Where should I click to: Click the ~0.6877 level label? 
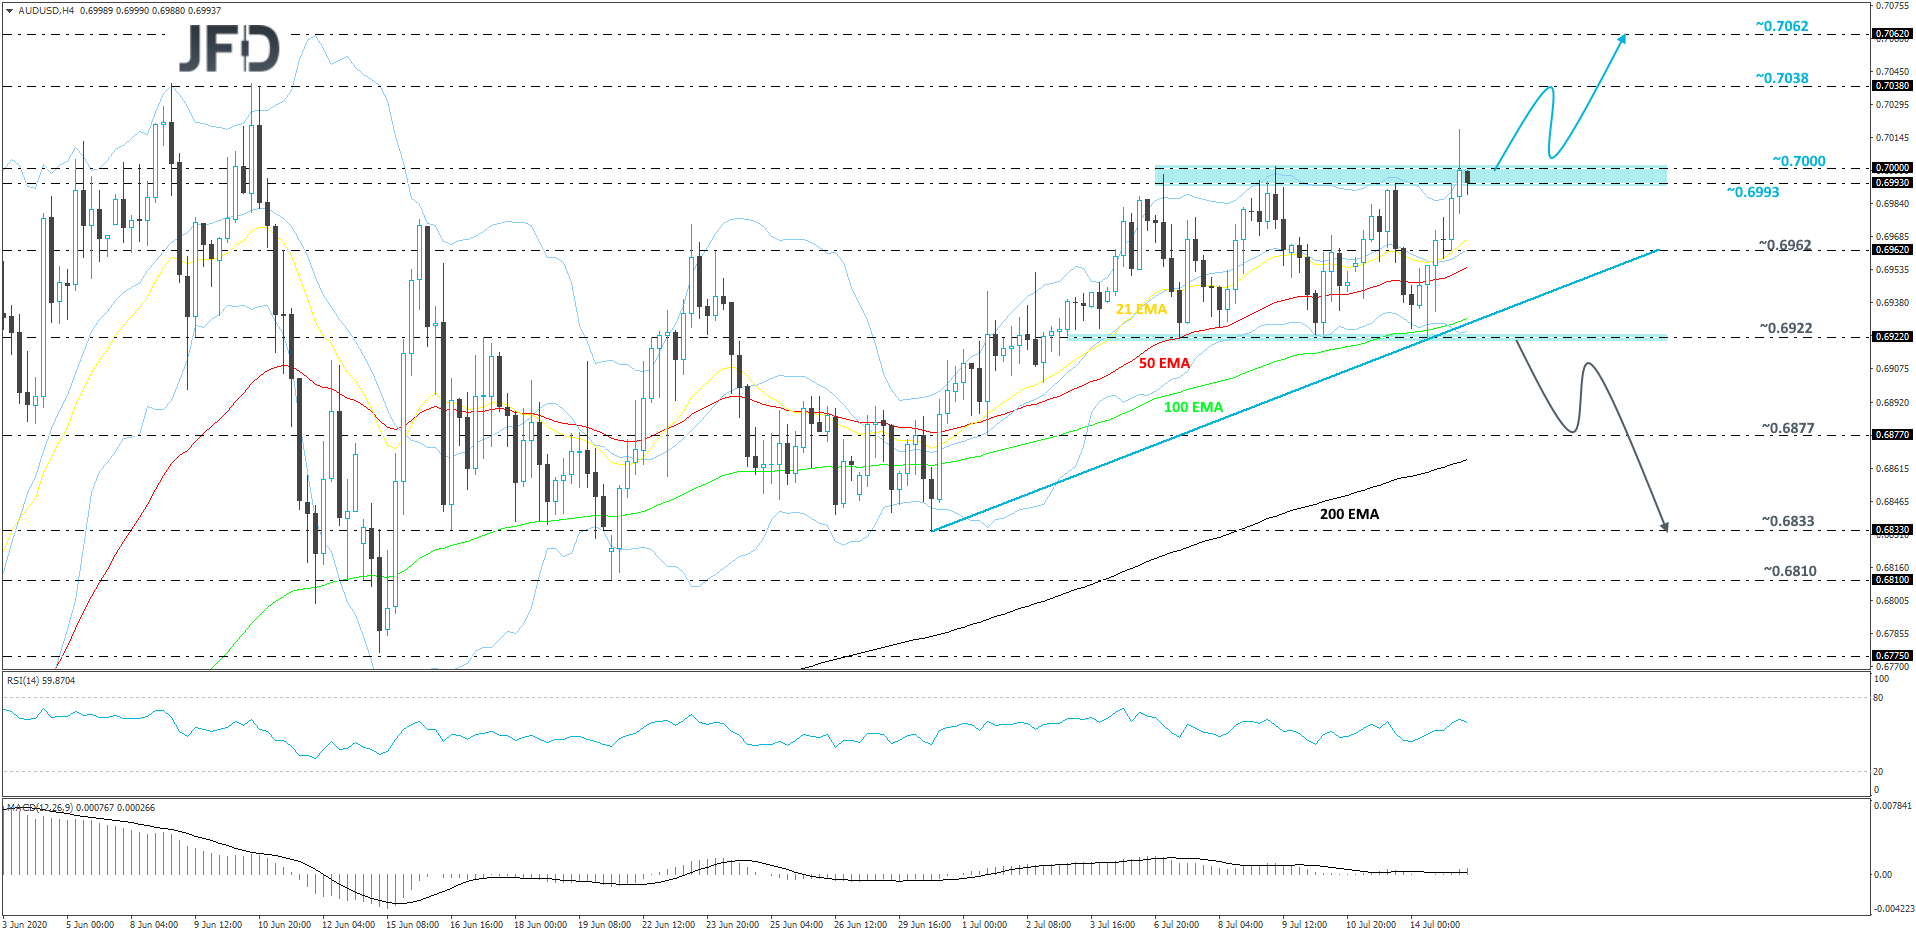coord(1788,428)
